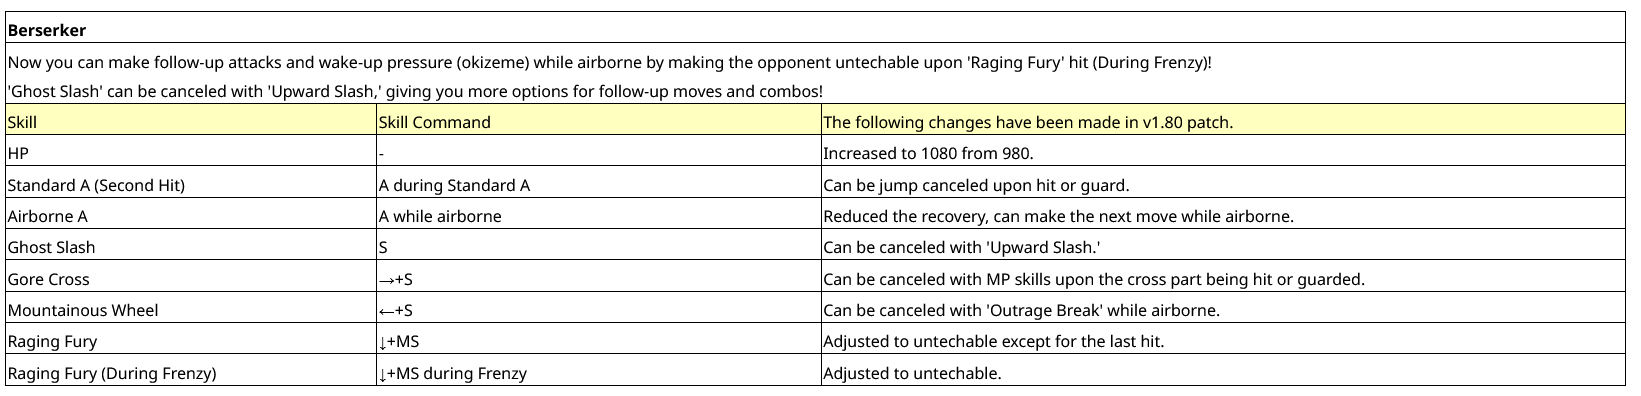
Task: Click the '↓+MS during Frenzy' command cell
Action: tap(599, 373)
